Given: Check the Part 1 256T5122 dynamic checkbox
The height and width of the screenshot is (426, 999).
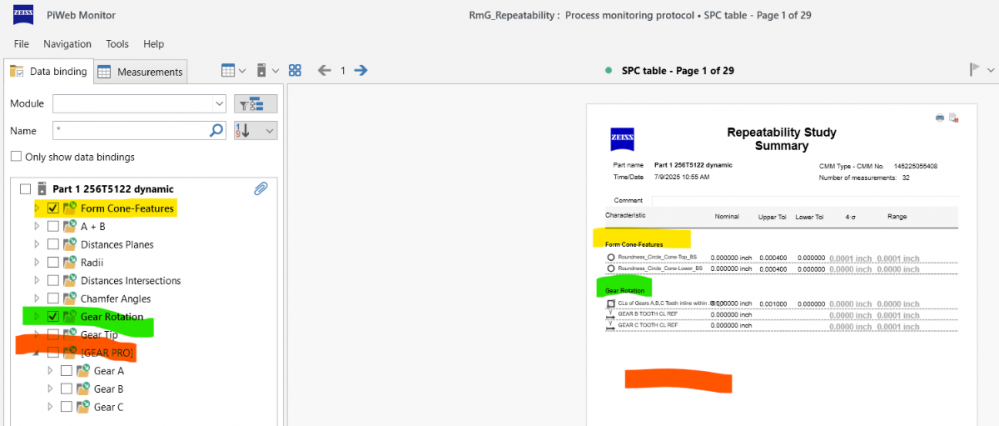Looking at the screenshot, I should coord(25,189).
